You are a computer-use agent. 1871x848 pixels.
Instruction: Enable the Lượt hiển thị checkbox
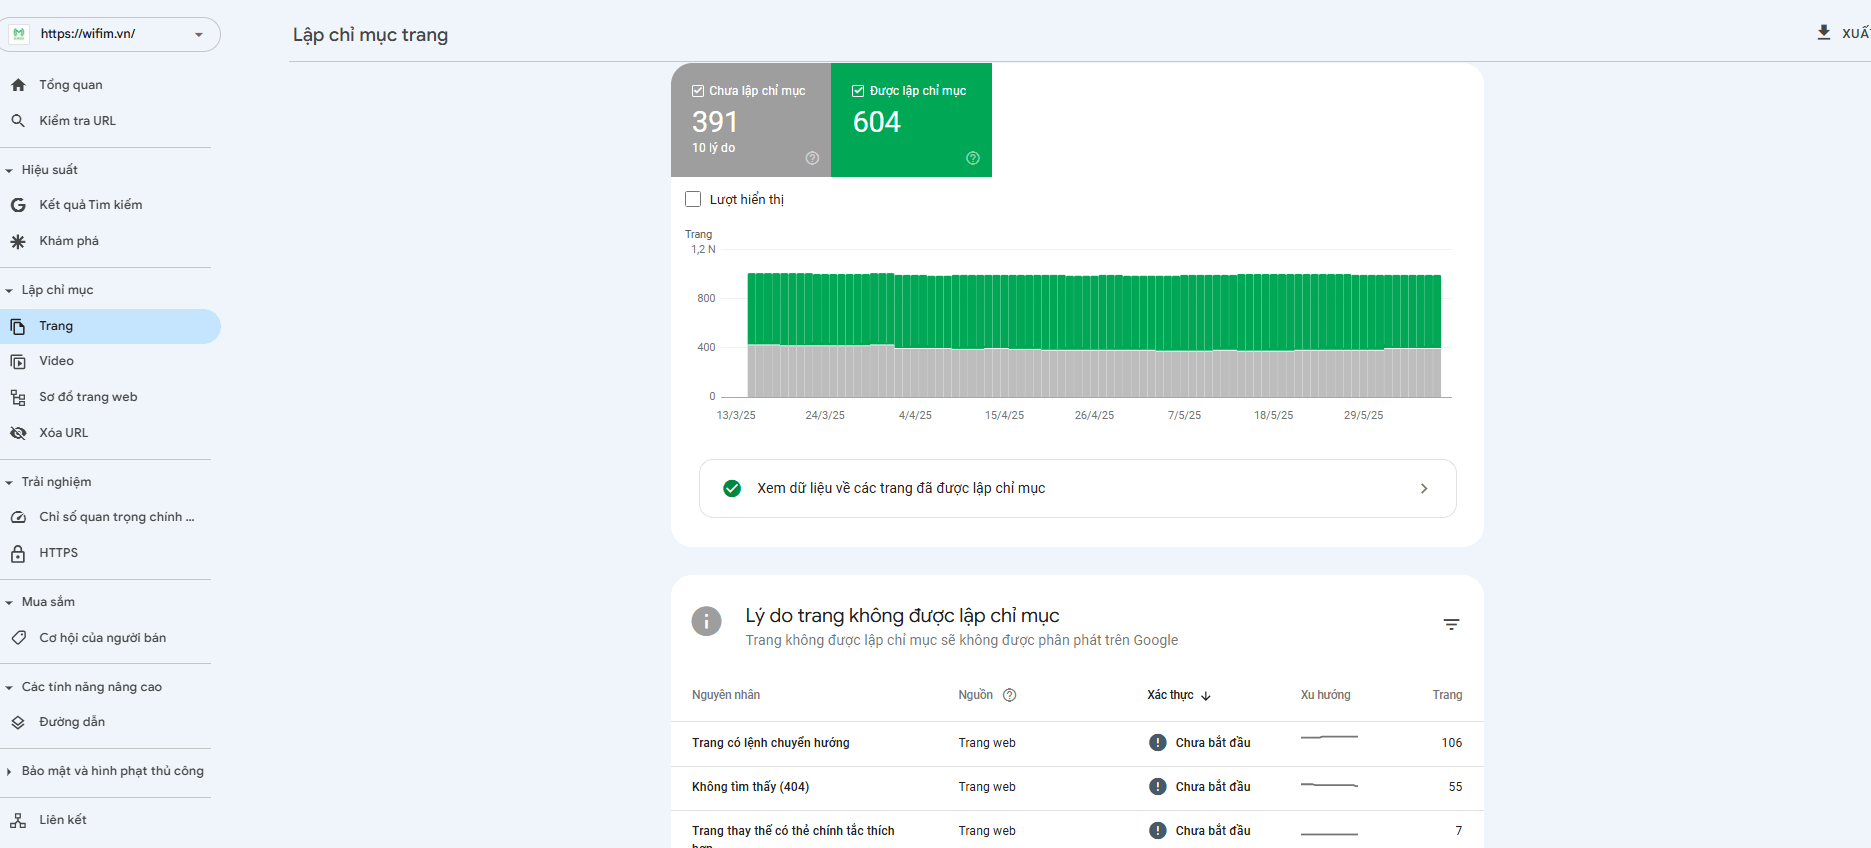pos(693,199)
